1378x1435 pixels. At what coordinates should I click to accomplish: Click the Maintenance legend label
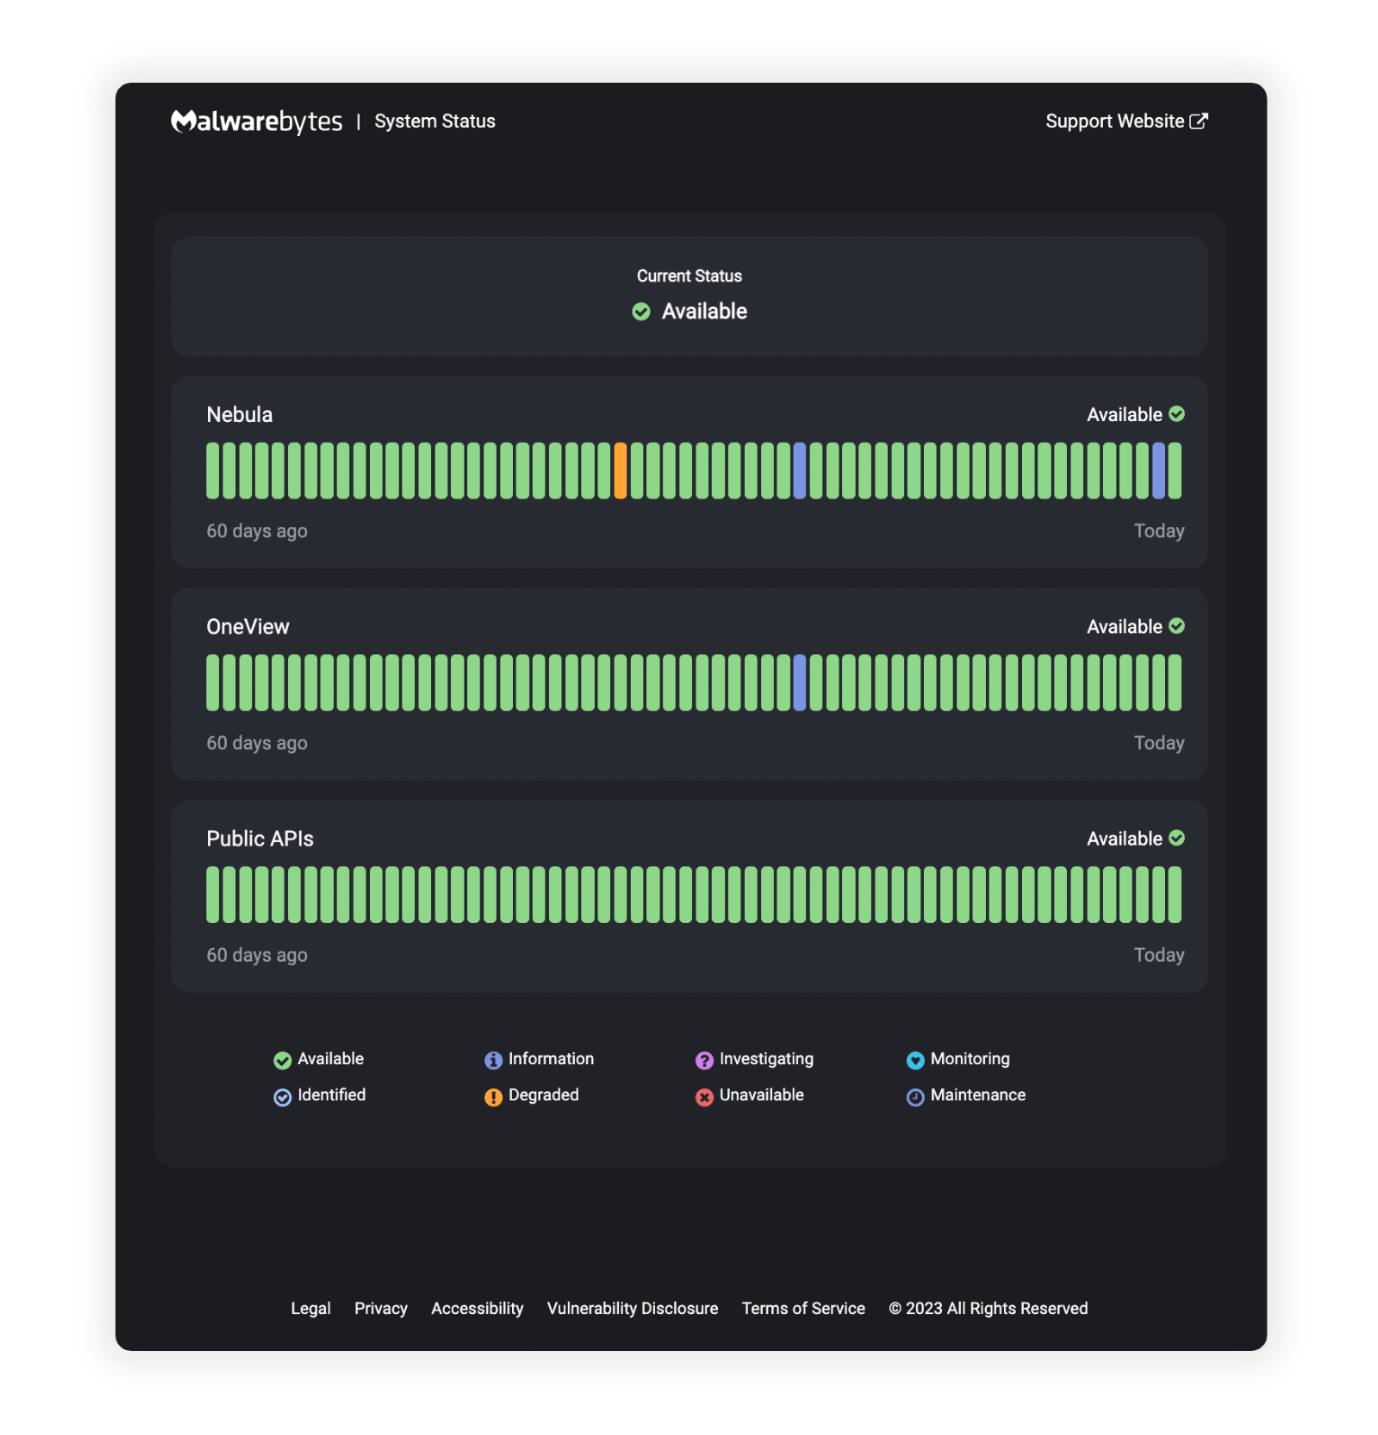coord(978,1095)
